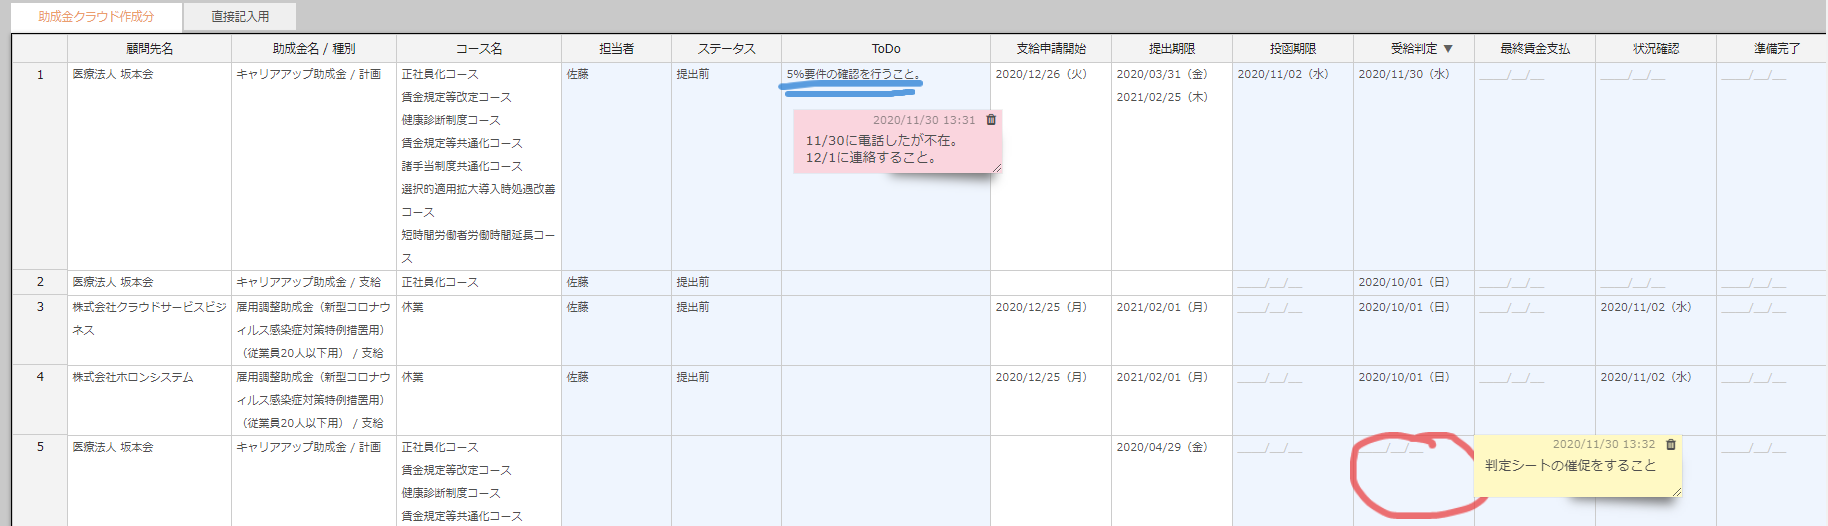Click empty 準備完了 date field in row 2
The image size is (1828, 526).
point(1753,283)
